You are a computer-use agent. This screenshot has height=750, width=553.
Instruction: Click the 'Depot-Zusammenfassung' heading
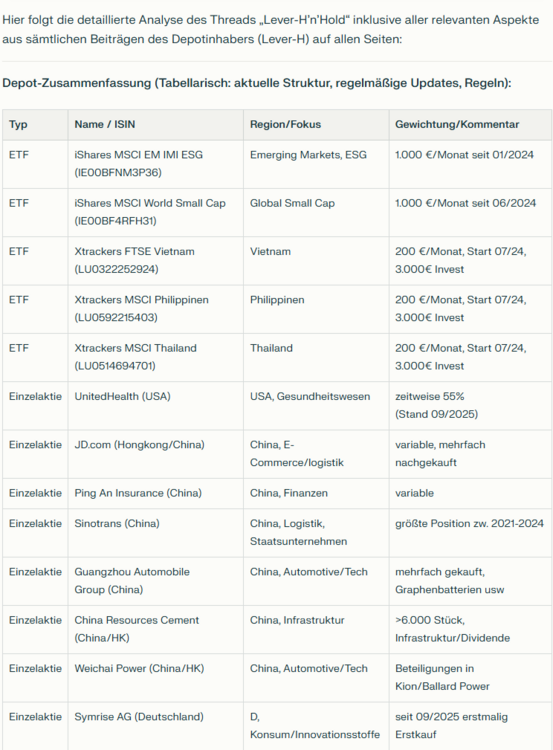tap(257, 83)
